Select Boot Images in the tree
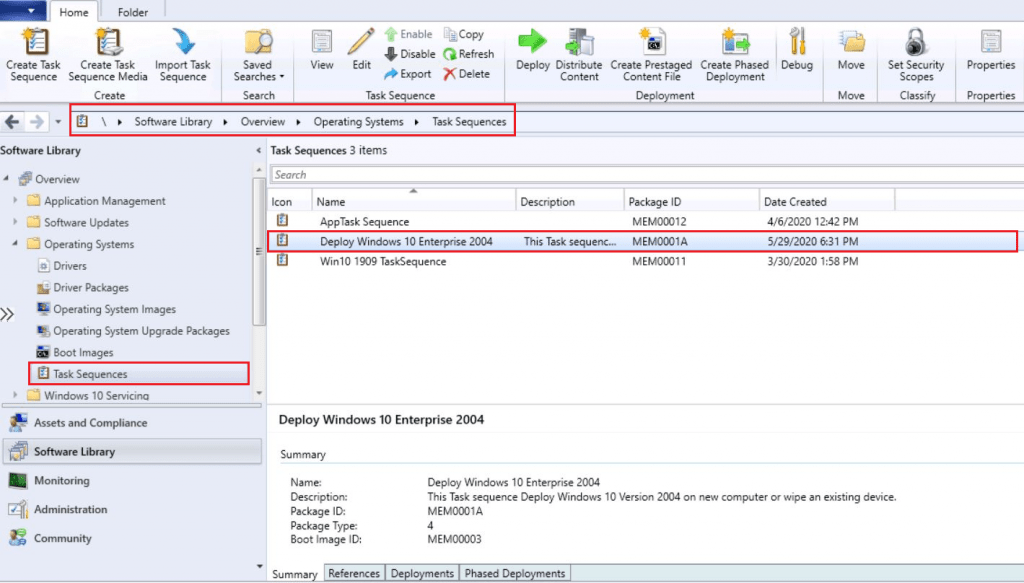 pyautogui.click(x=83, y=352)
